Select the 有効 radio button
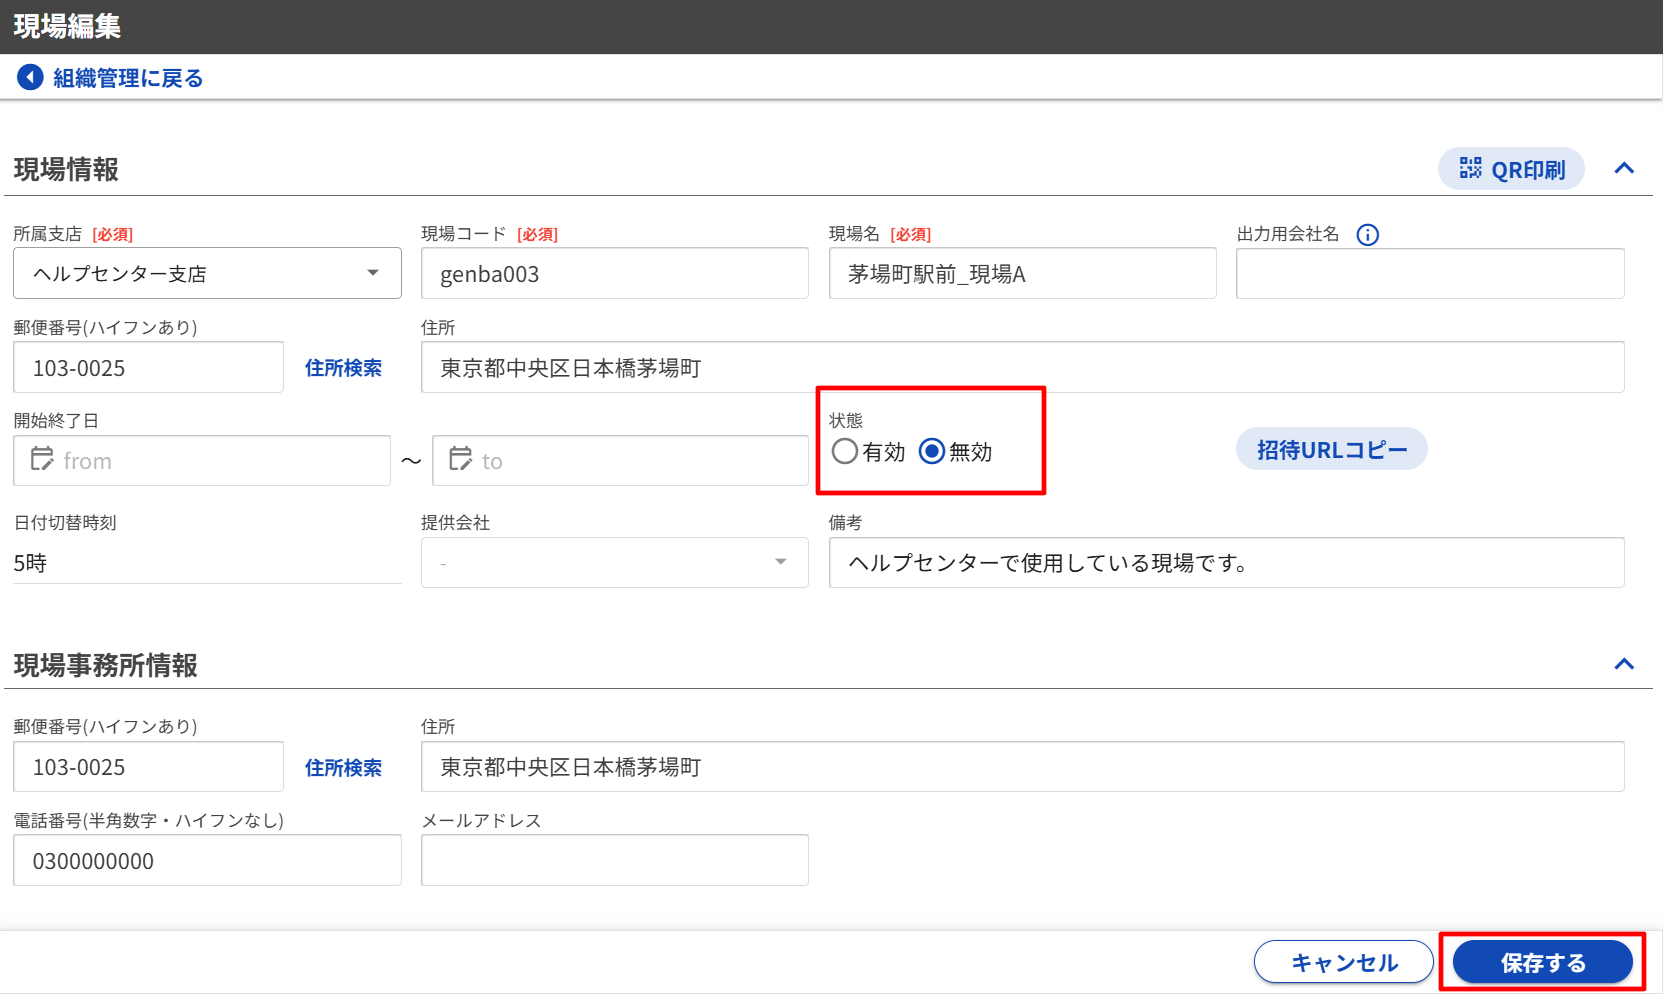 pyautogui.click(x=845, y=452)
